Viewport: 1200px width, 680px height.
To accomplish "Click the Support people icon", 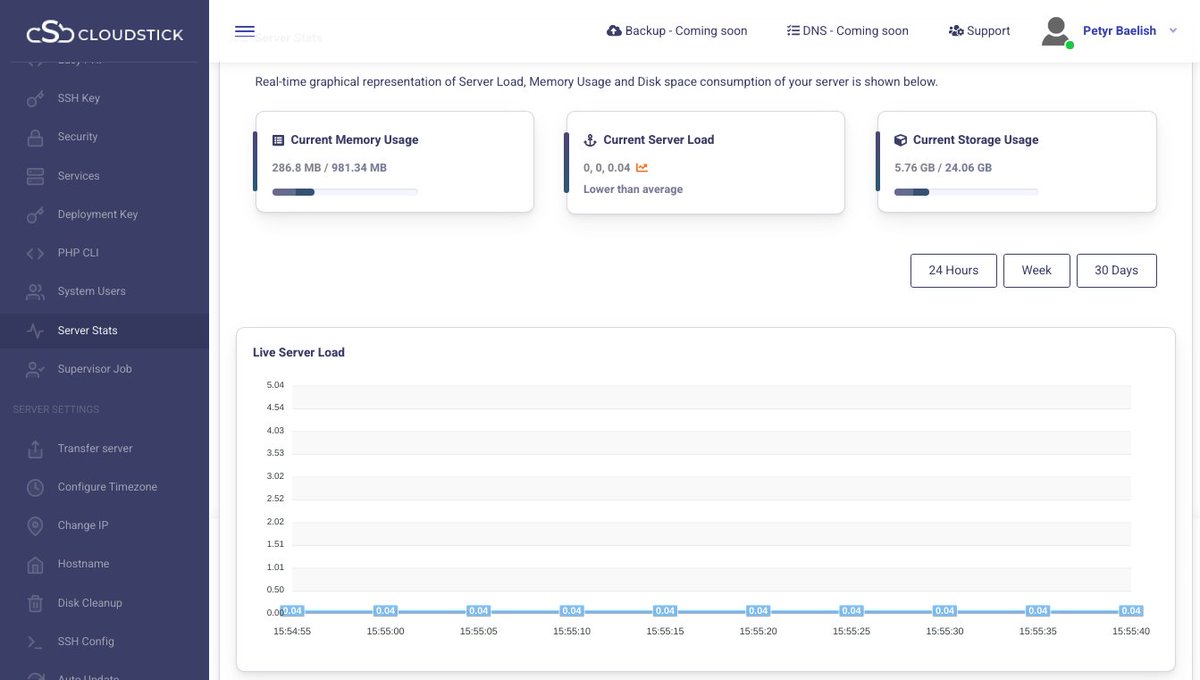I will (956, 31).
